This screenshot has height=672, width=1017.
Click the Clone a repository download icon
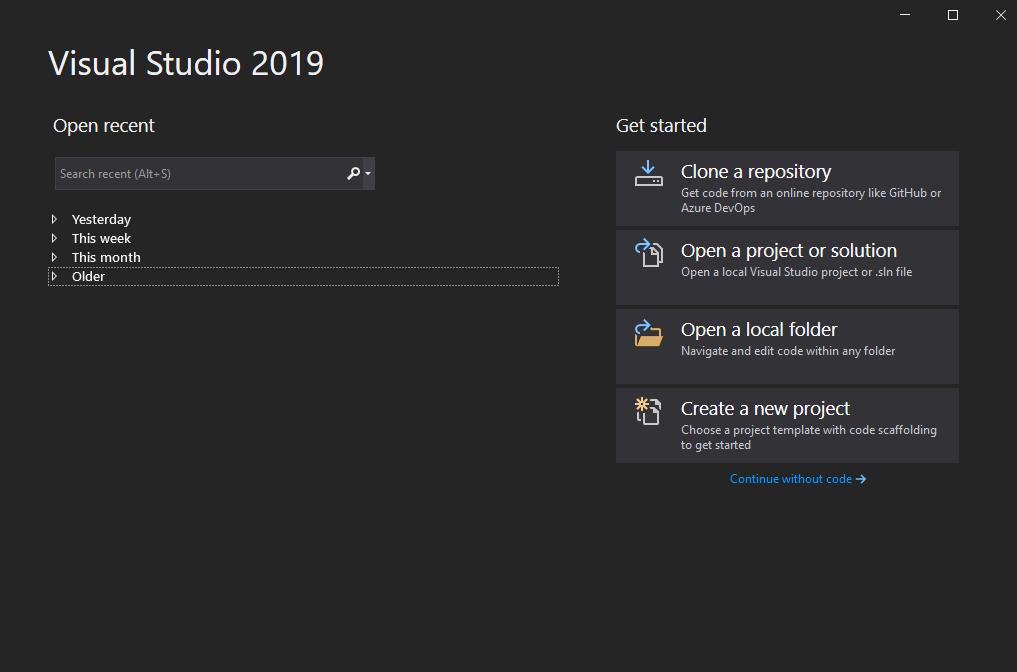click(x=648, y=174)
